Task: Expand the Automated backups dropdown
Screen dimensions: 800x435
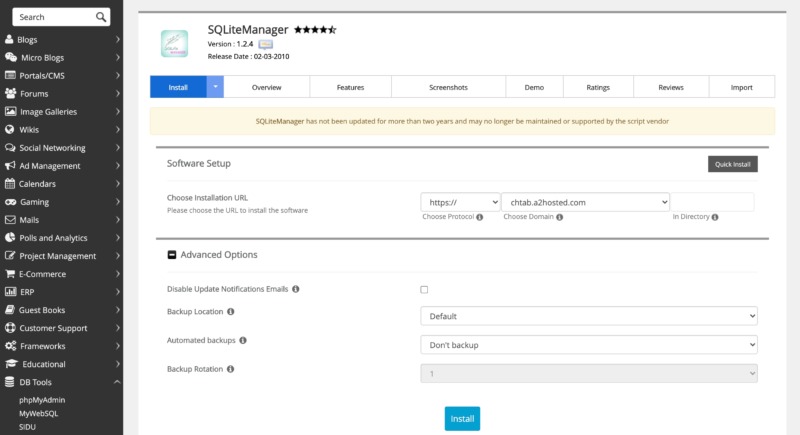Action: point(588,344)
